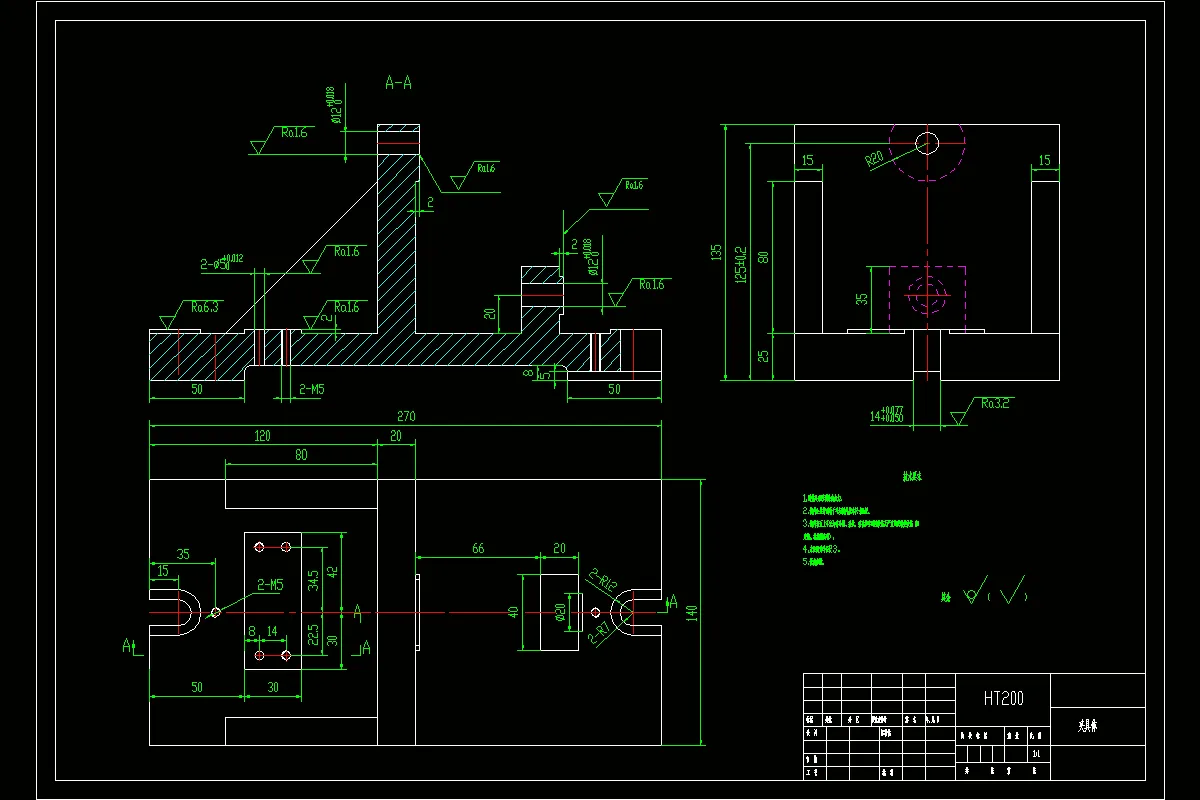Image resolution: width=1200 pixels, height=800 pixels.
Task: Select the 2-R12 radius label
Action: 605,582
